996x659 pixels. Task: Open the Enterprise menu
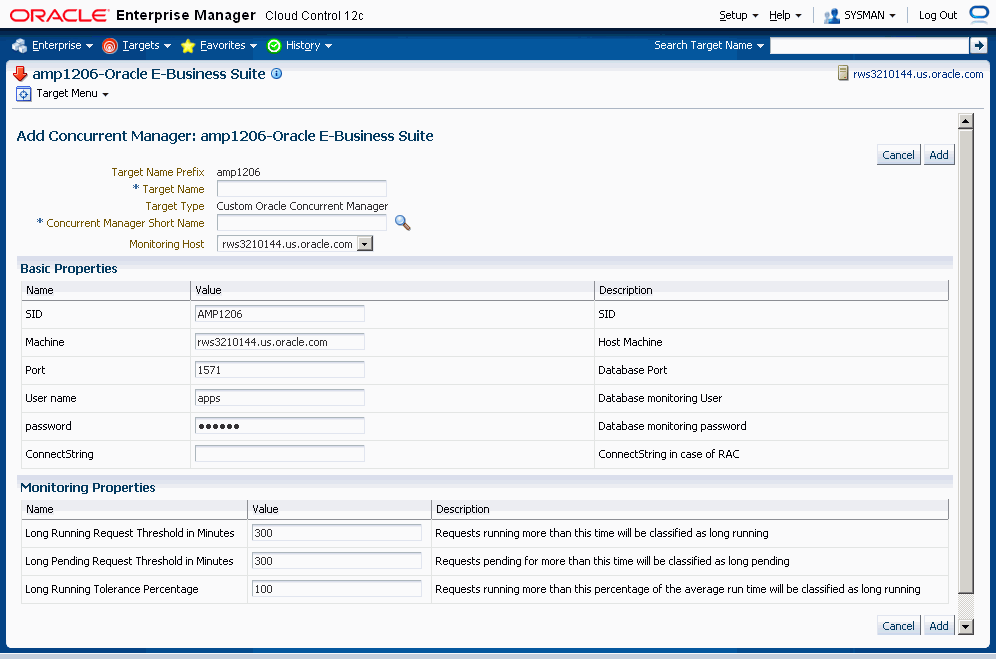point(62,46)
